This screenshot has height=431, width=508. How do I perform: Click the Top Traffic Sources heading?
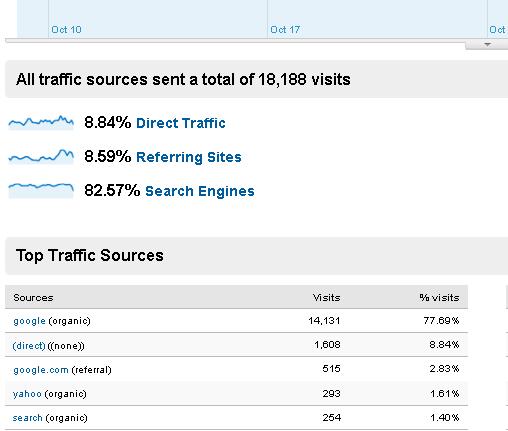[90, 255]
